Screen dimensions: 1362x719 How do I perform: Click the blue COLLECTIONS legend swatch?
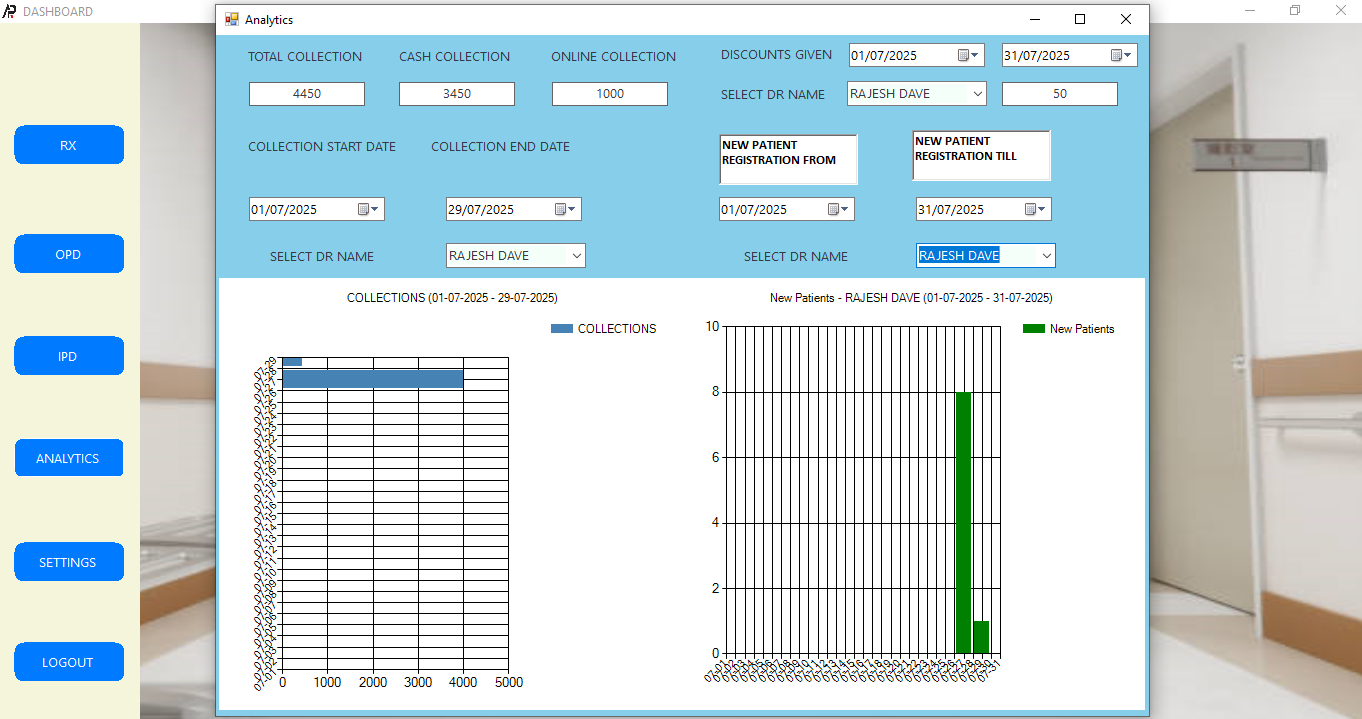[561, 329]
